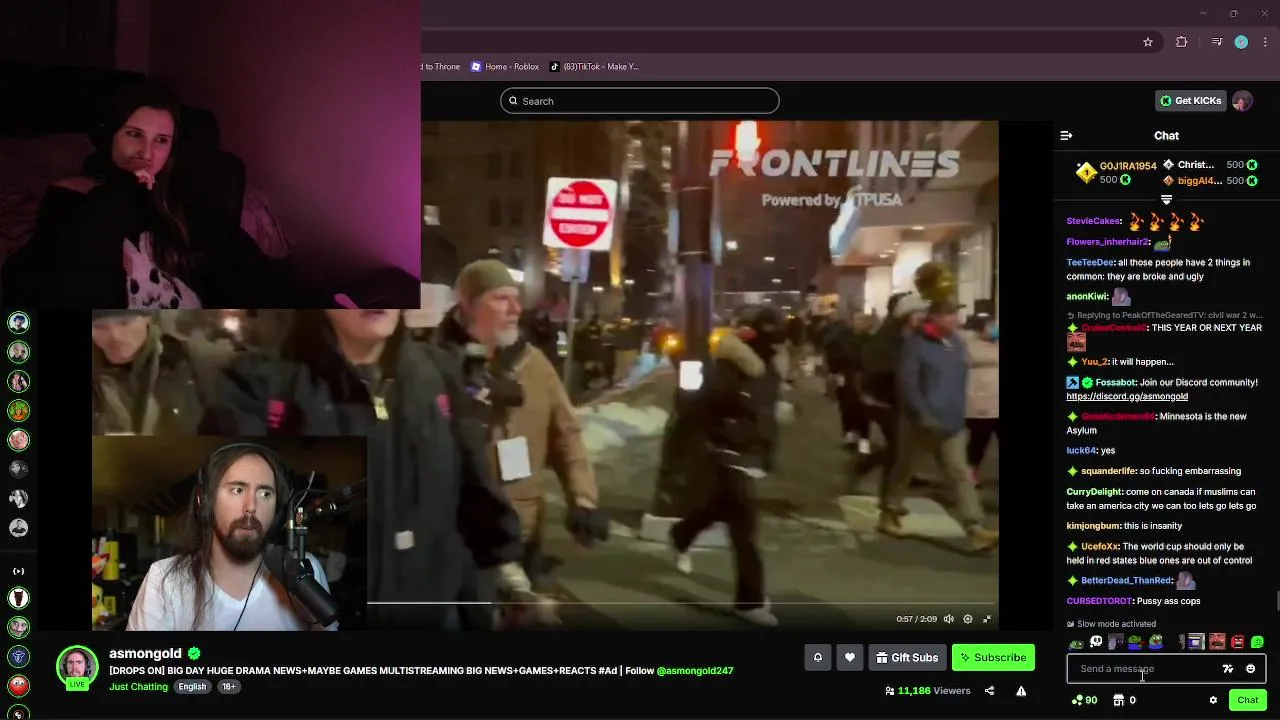Screen dimensions: 1280x720
Task: Click asmongold channel name
Action: coord(146,653)
